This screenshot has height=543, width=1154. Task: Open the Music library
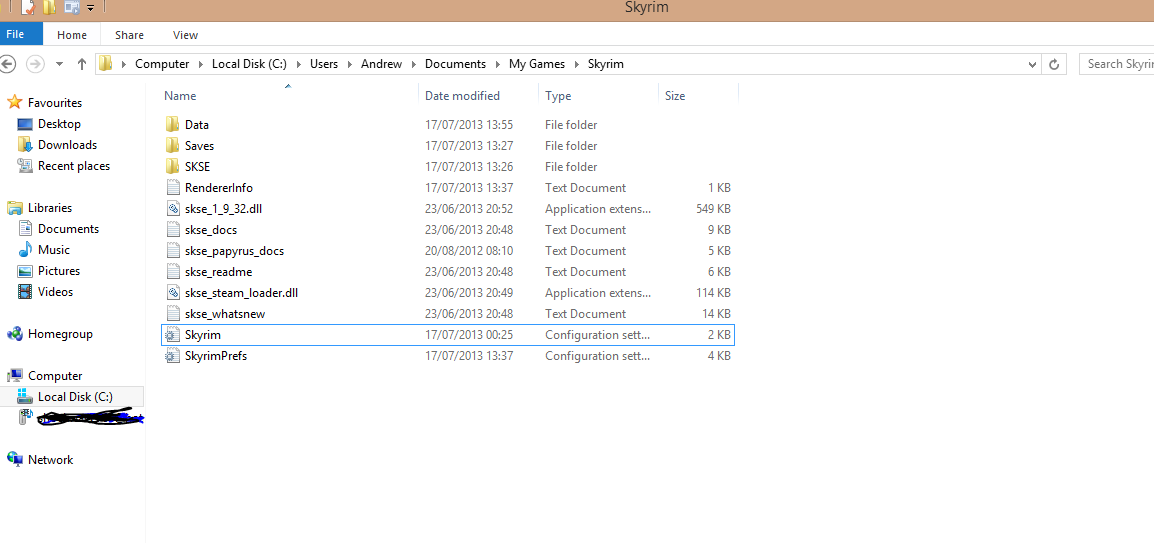(x=54, y=249)
